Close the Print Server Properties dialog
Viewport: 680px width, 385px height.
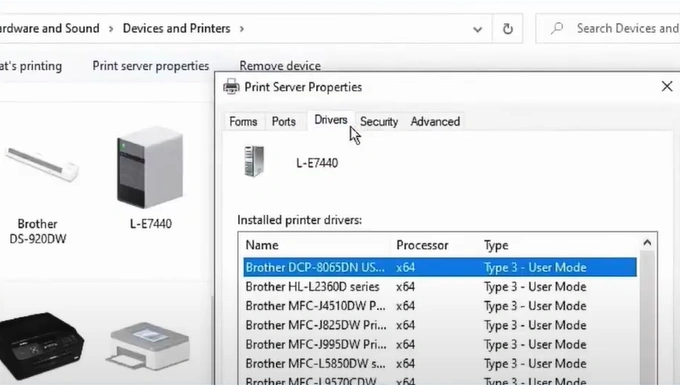click(x=667, y=86)
